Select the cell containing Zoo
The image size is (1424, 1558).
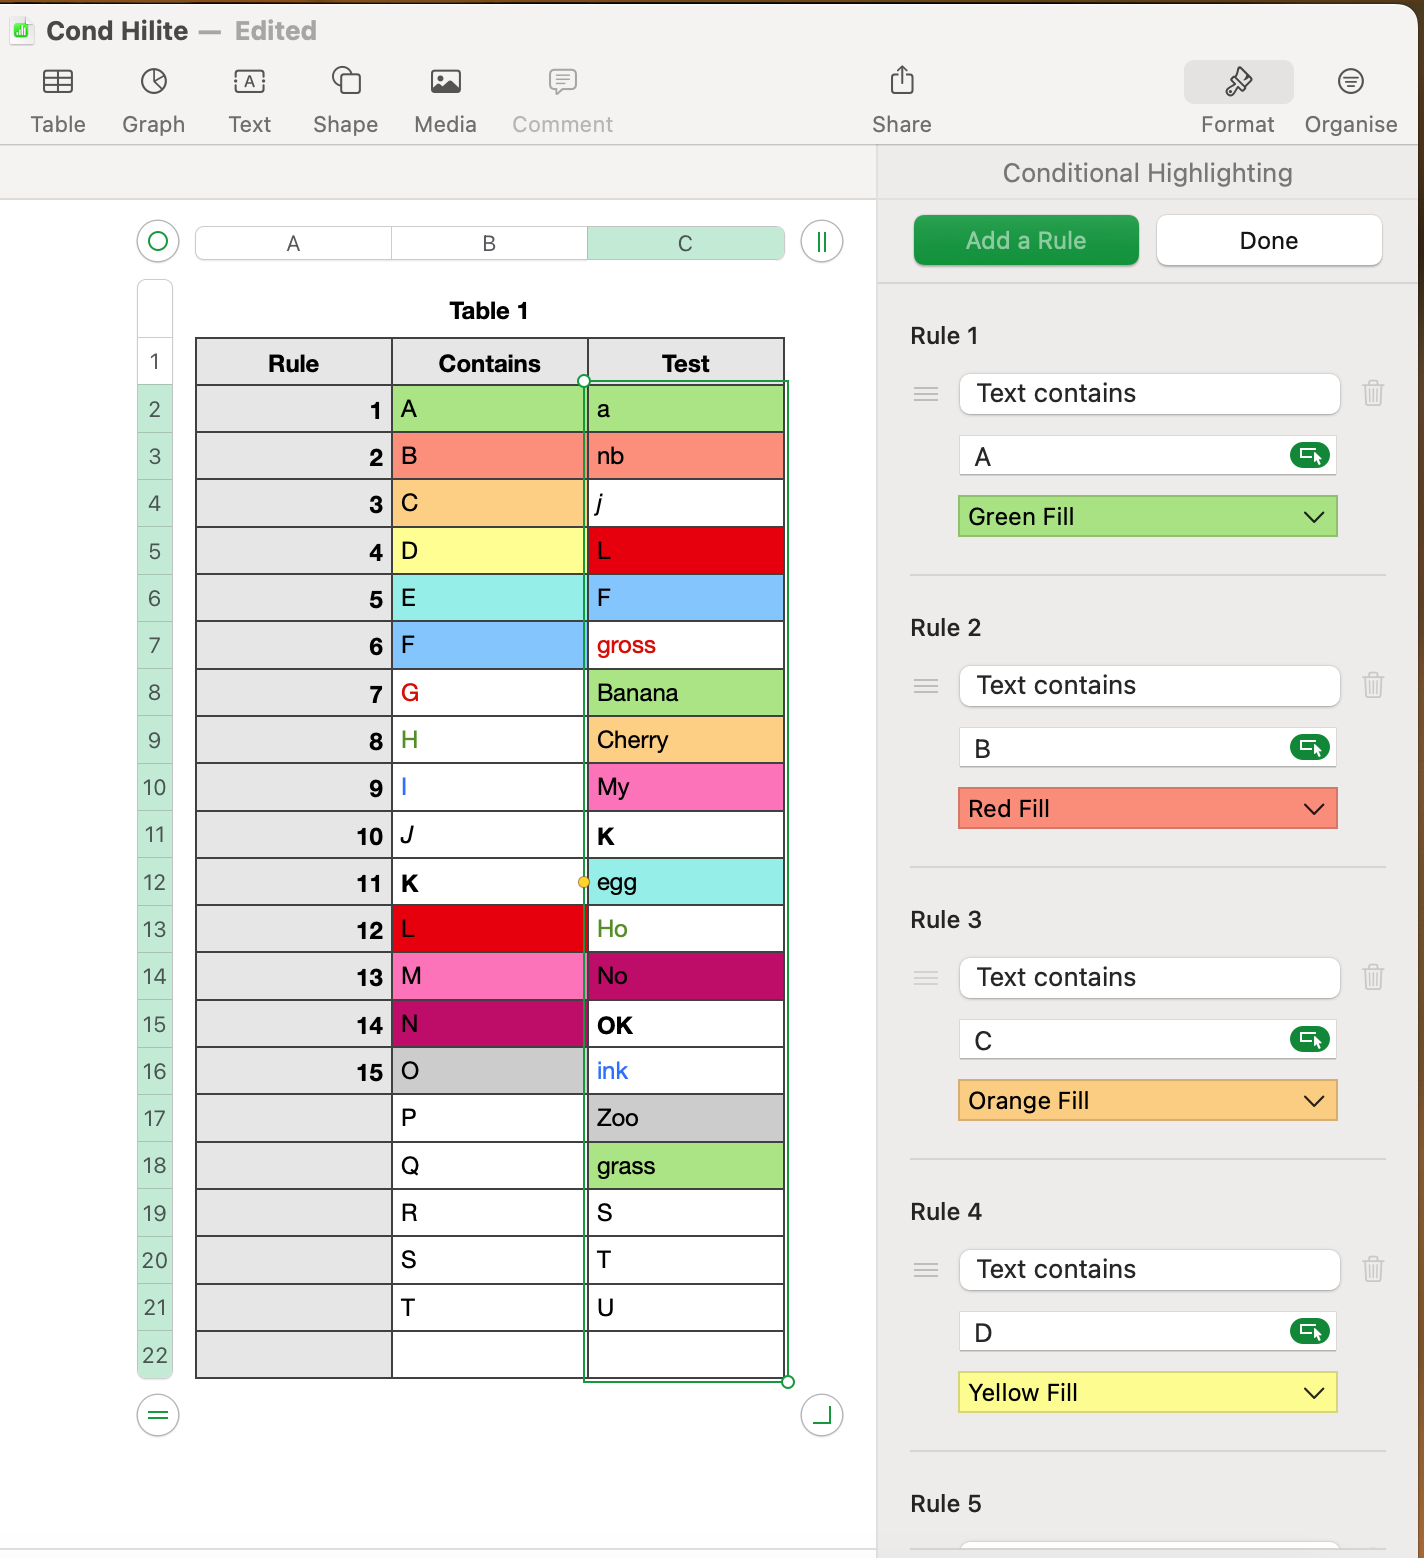coord(686,1118)
